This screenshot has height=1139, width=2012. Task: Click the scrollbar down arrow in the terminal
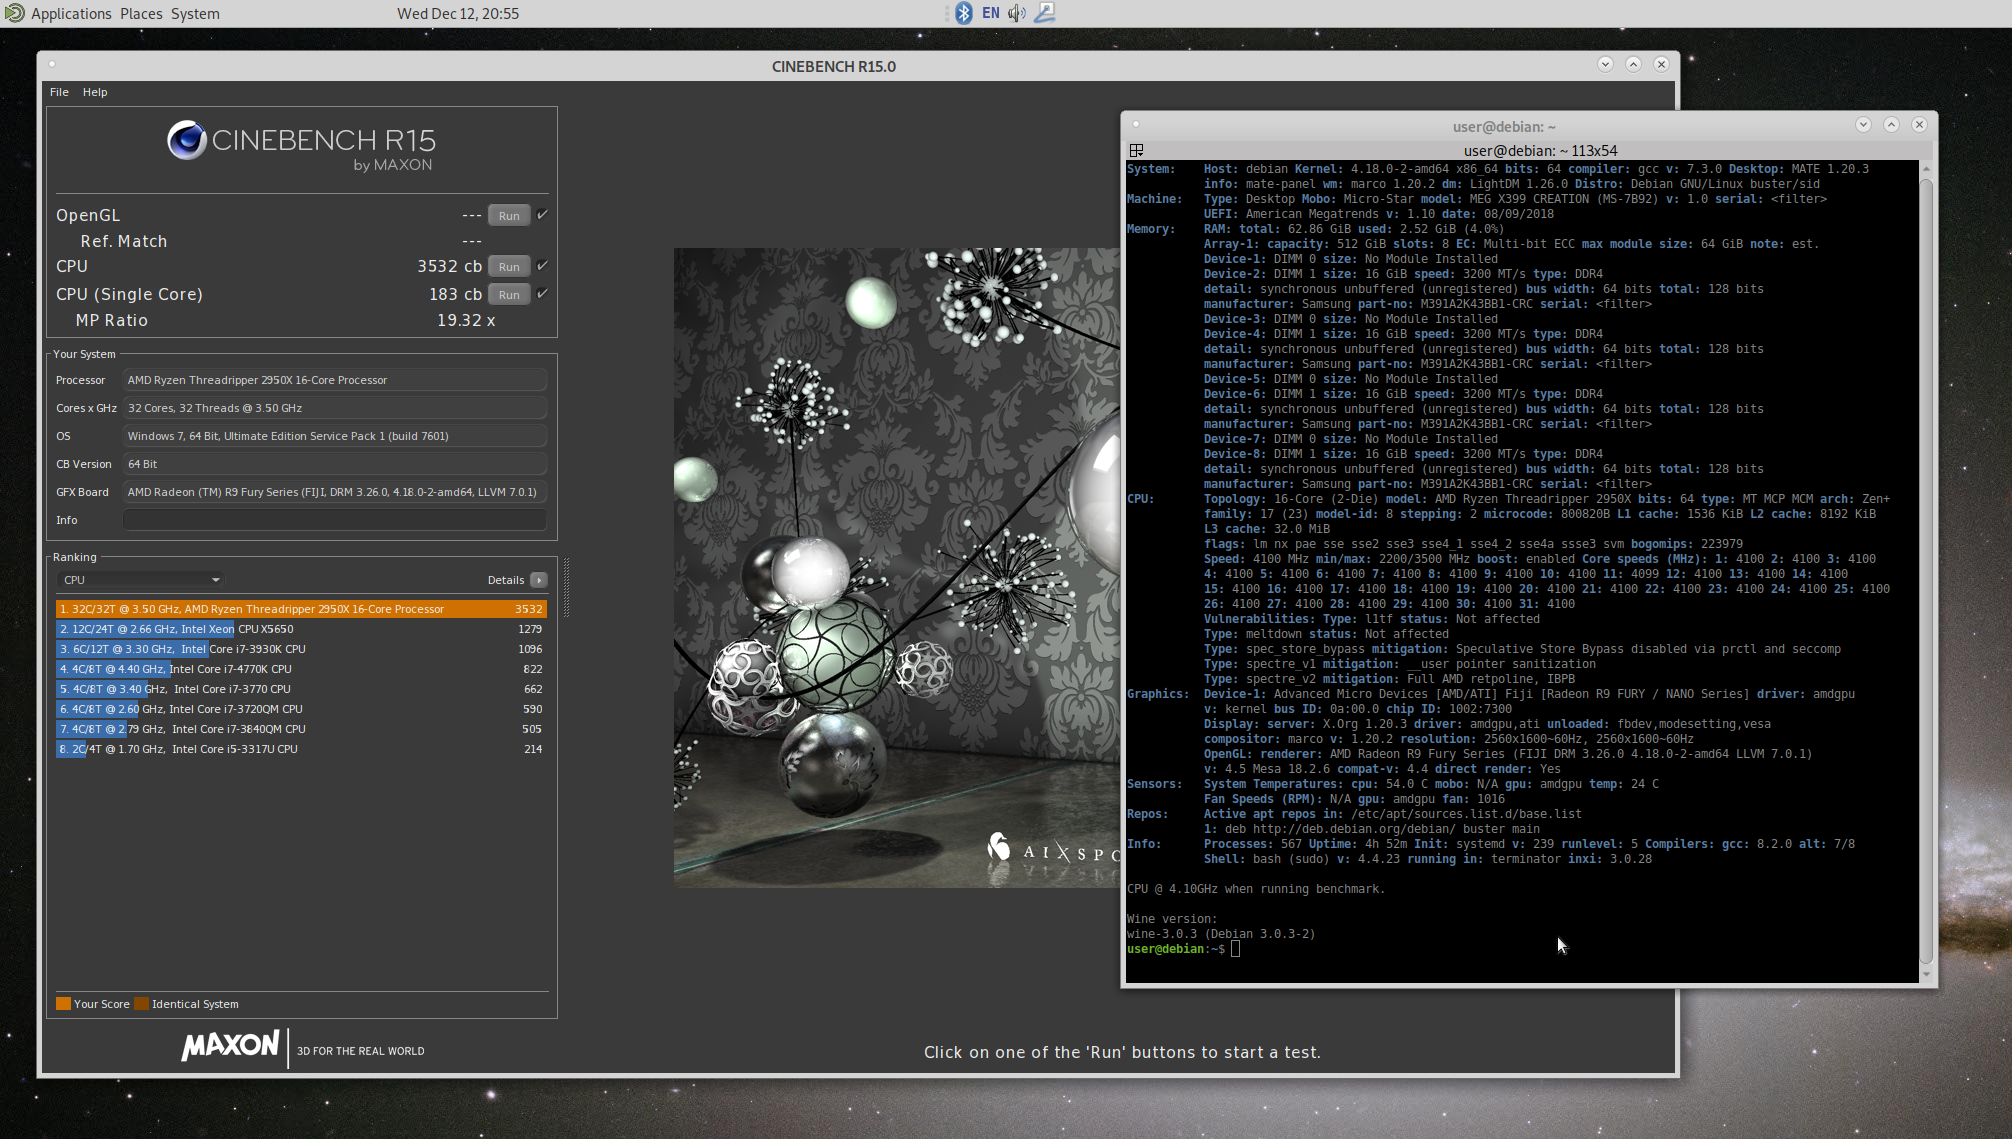tap(1926, 973)
